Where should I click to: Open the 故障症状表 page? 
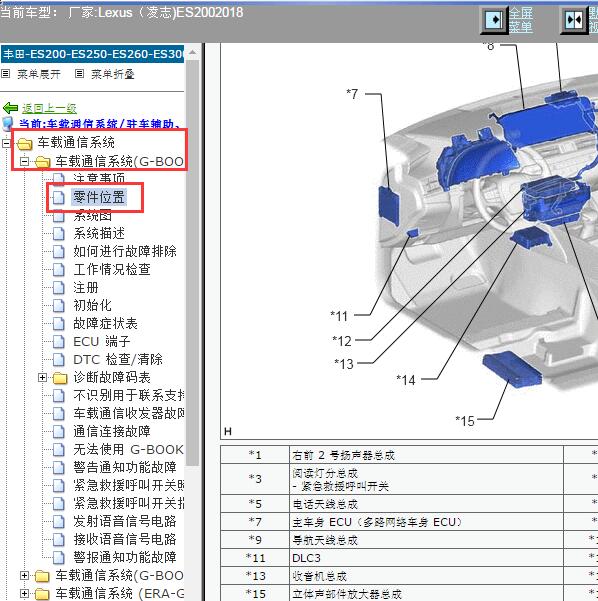coord(105,323)
